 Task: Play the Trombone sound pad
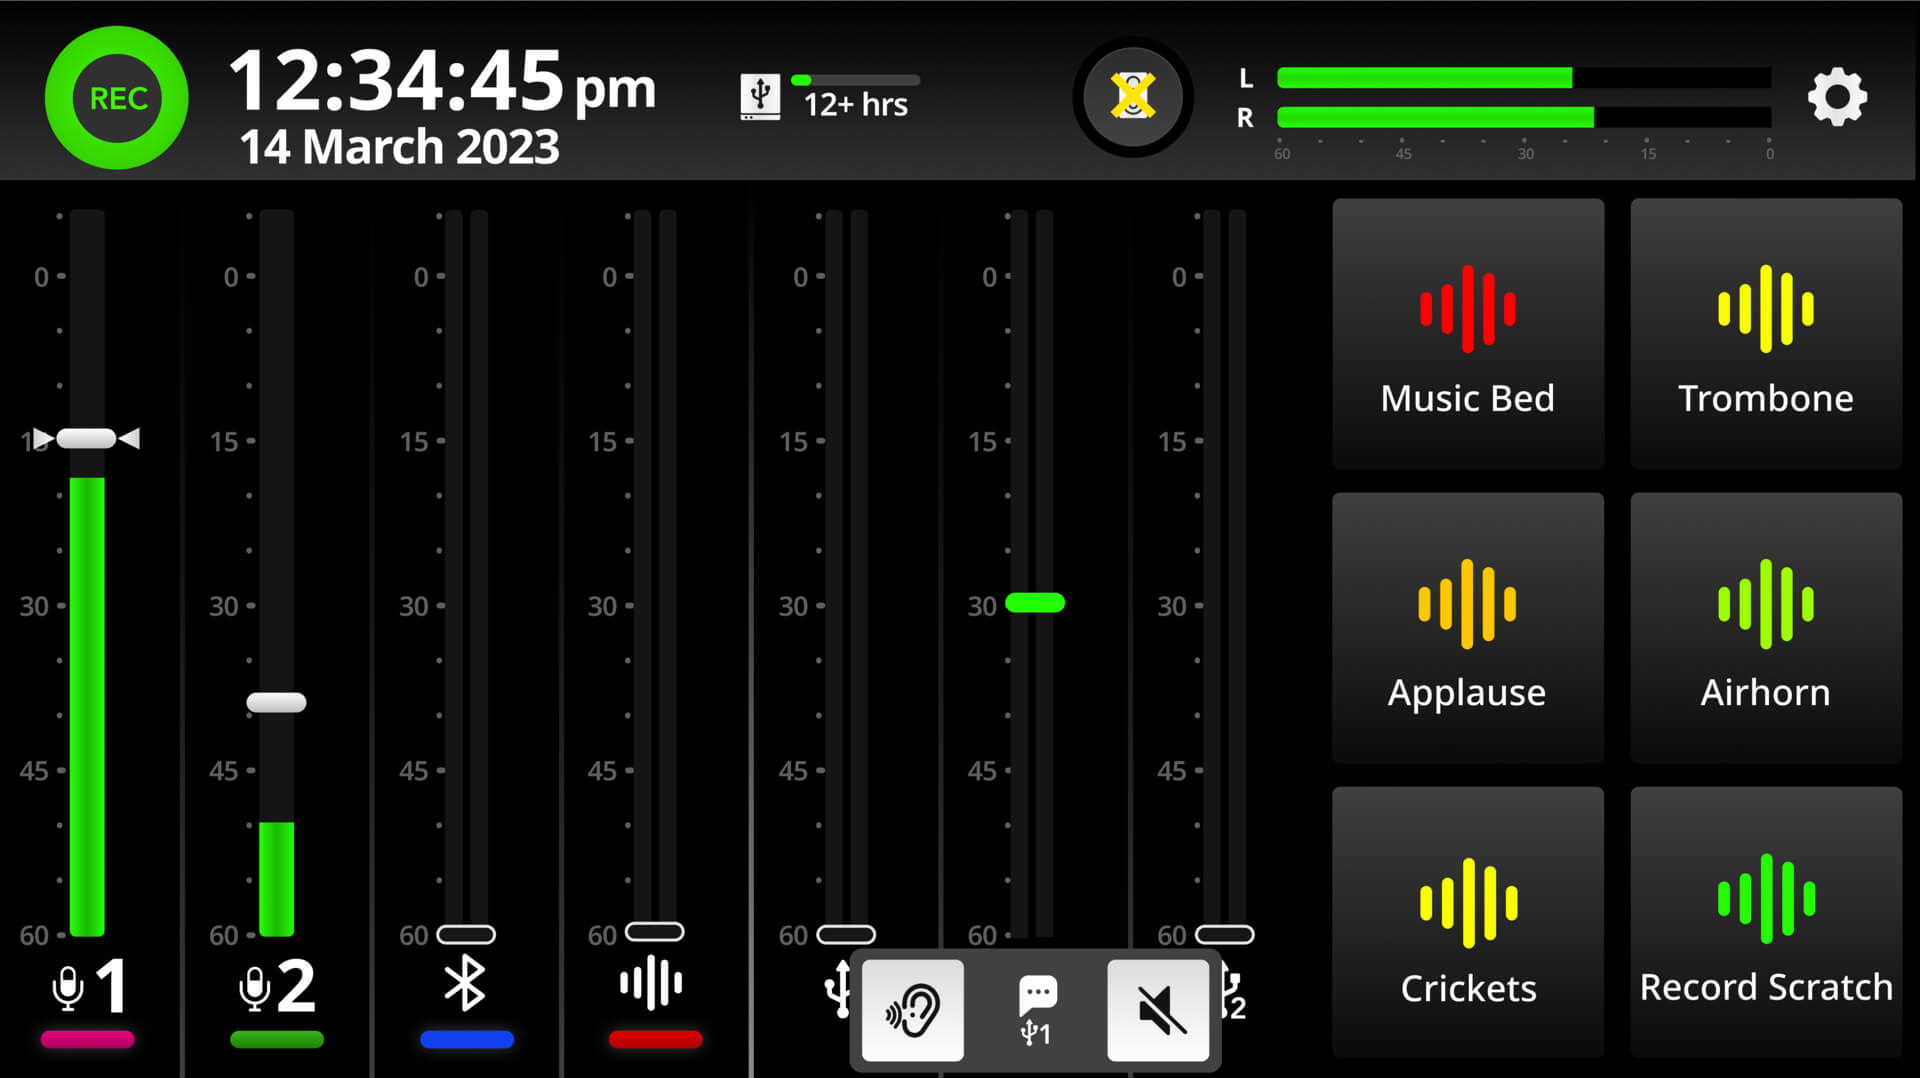(1765, 333)
